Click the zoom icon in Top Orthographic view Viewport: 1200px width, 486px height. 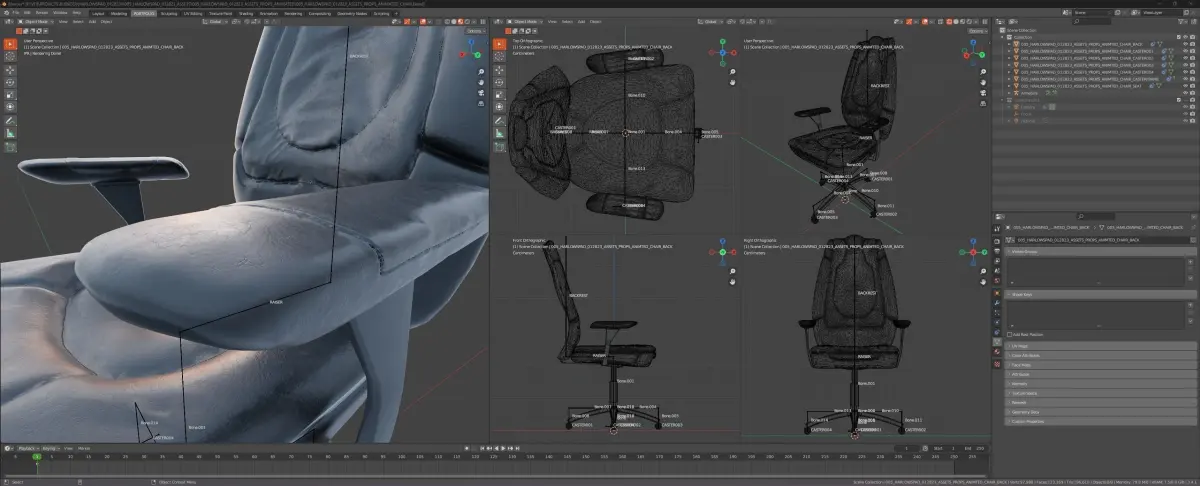[x=733, y=73]
